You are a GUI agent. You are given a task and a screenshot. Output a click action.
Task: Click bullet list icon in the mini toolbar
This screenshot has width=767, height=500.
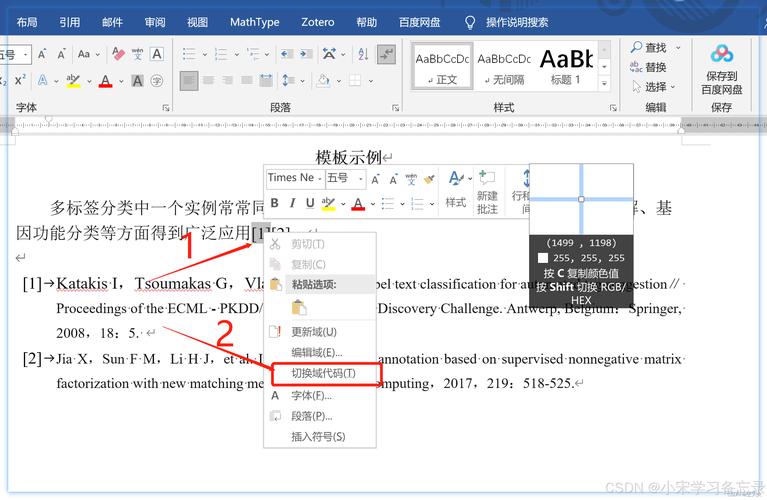(x=387, y=203)
